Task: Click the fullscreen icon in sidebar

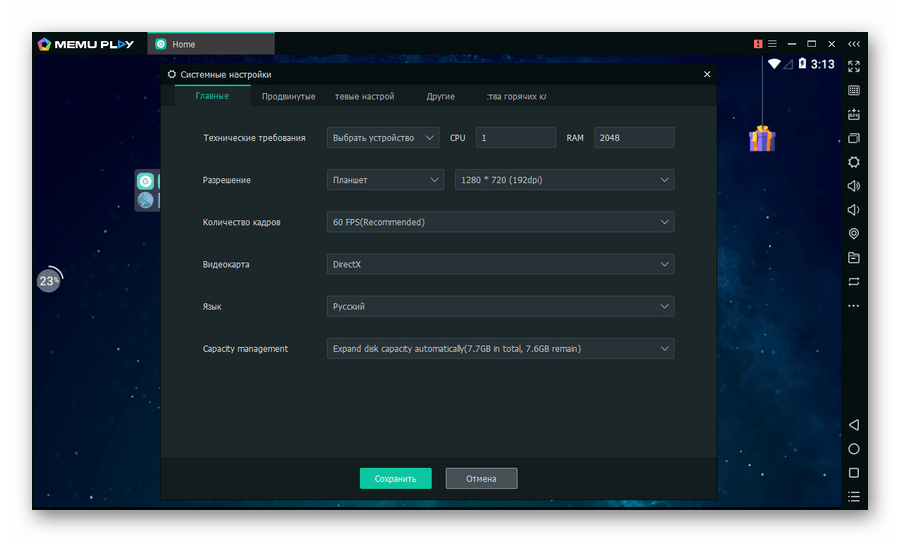Action: [x=854, y=67]
